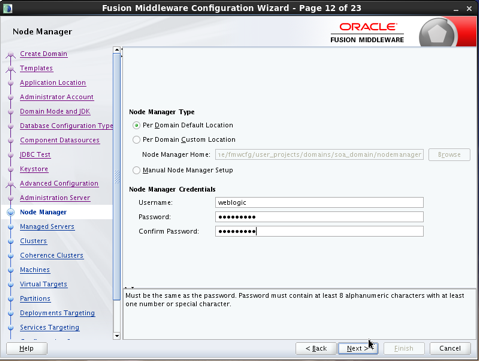The width and height of the screenshot is (479, 361).
Task: Jump to the Clusters step
Action: 33,241
